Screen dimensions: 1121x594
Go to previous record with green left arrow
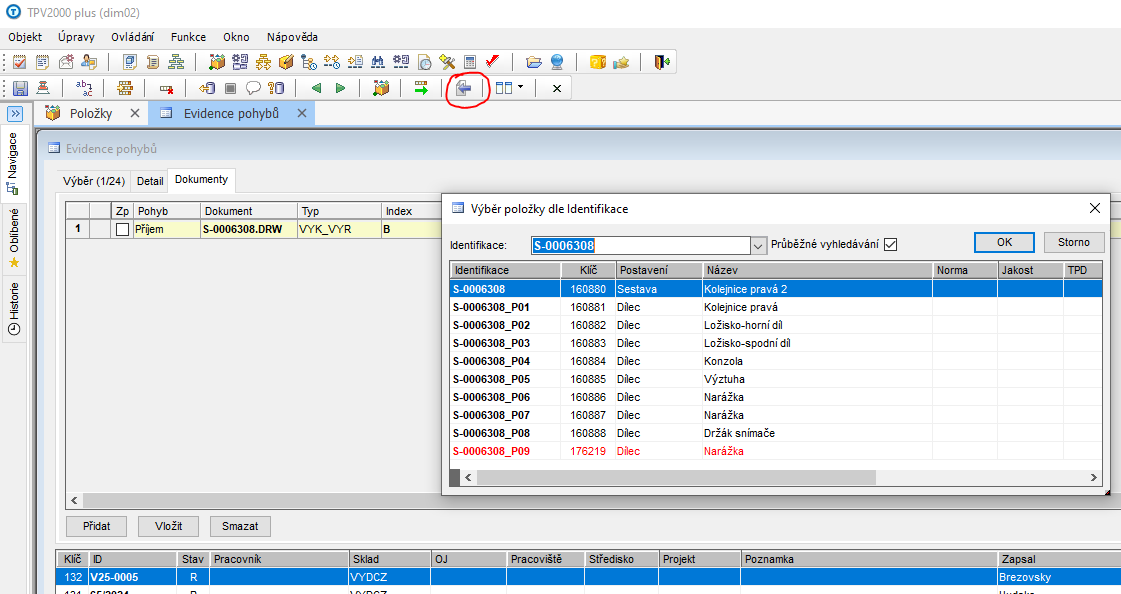(x=316, y=88)
